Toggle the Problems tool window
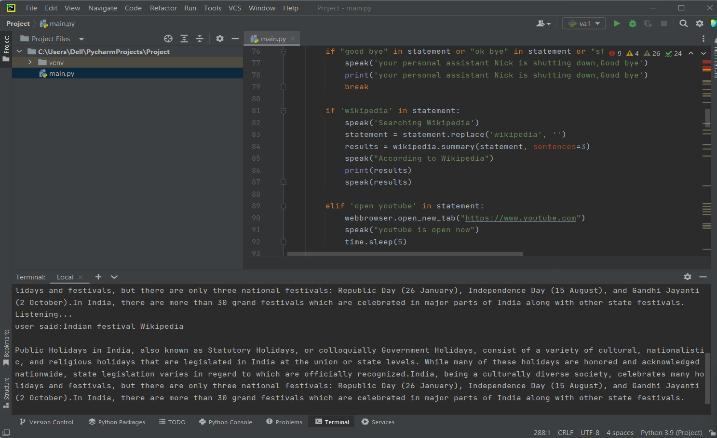717x438 pixels. [x=286, y=422]
